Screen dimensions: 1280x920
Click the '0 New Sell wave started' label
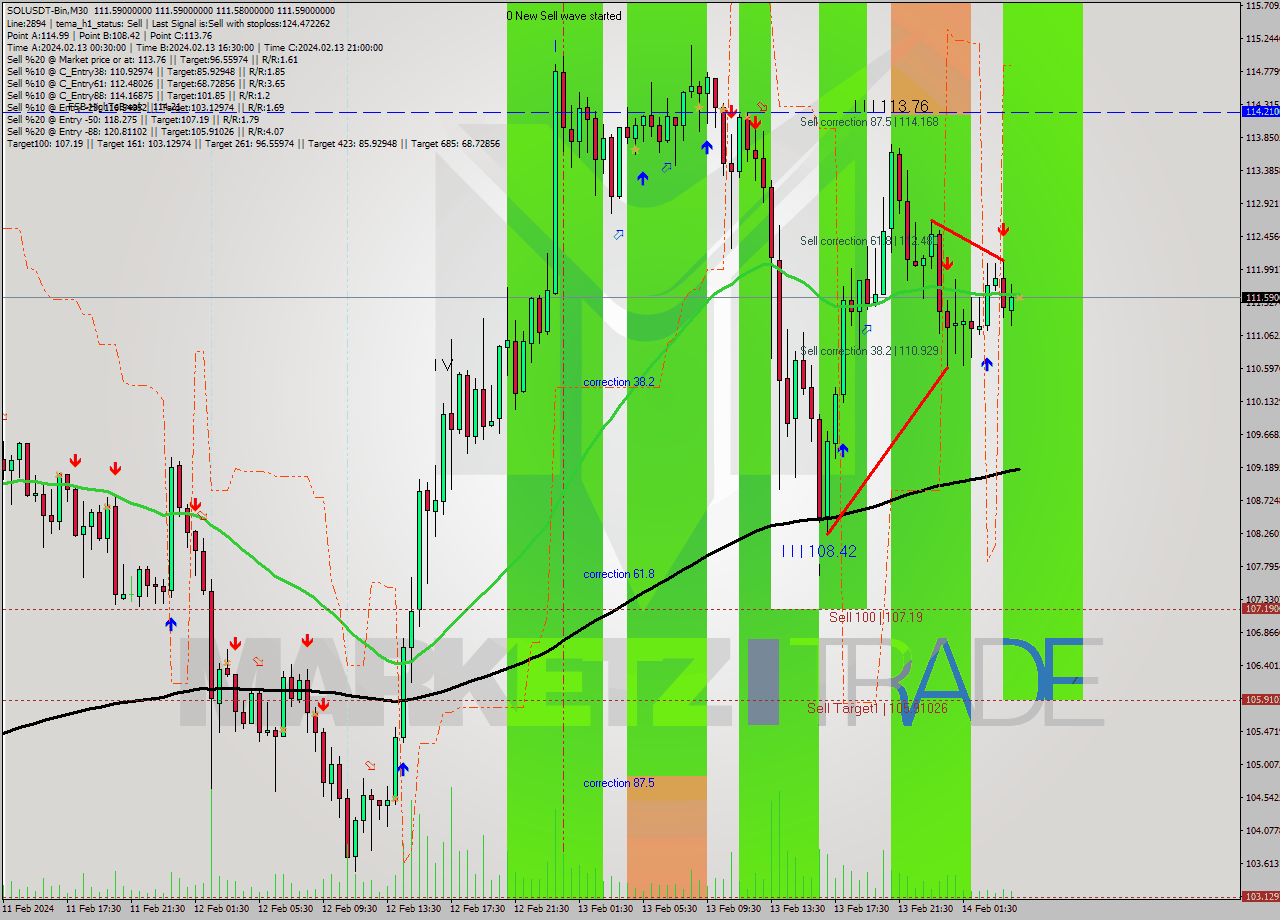[x=563, y=16]
